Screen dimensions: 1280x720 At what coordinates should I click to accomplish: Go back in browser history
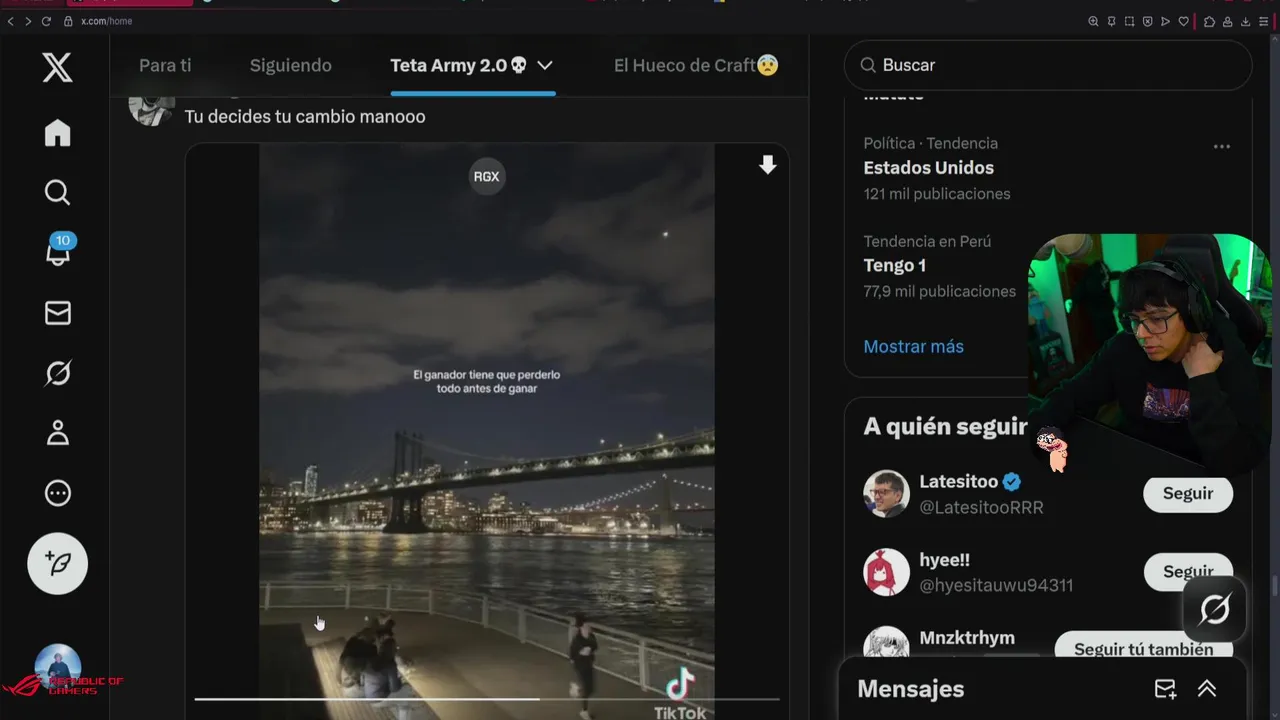pos(11,21)
